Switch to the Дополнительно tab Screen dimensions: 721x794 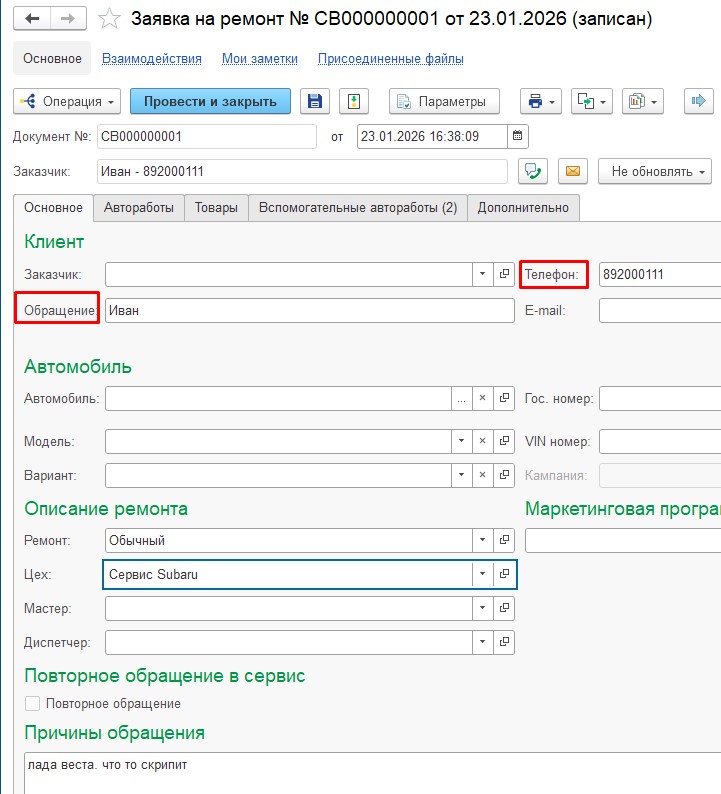[523, 208]
